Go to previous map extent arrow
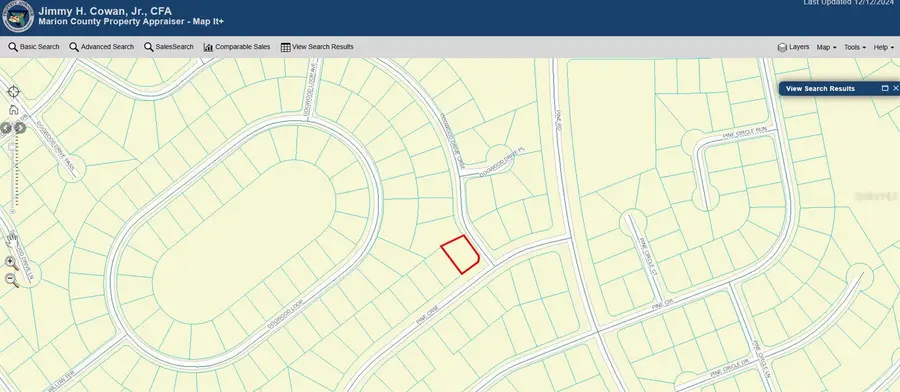This screenshot has height=392, width=900. click(6, 128)
